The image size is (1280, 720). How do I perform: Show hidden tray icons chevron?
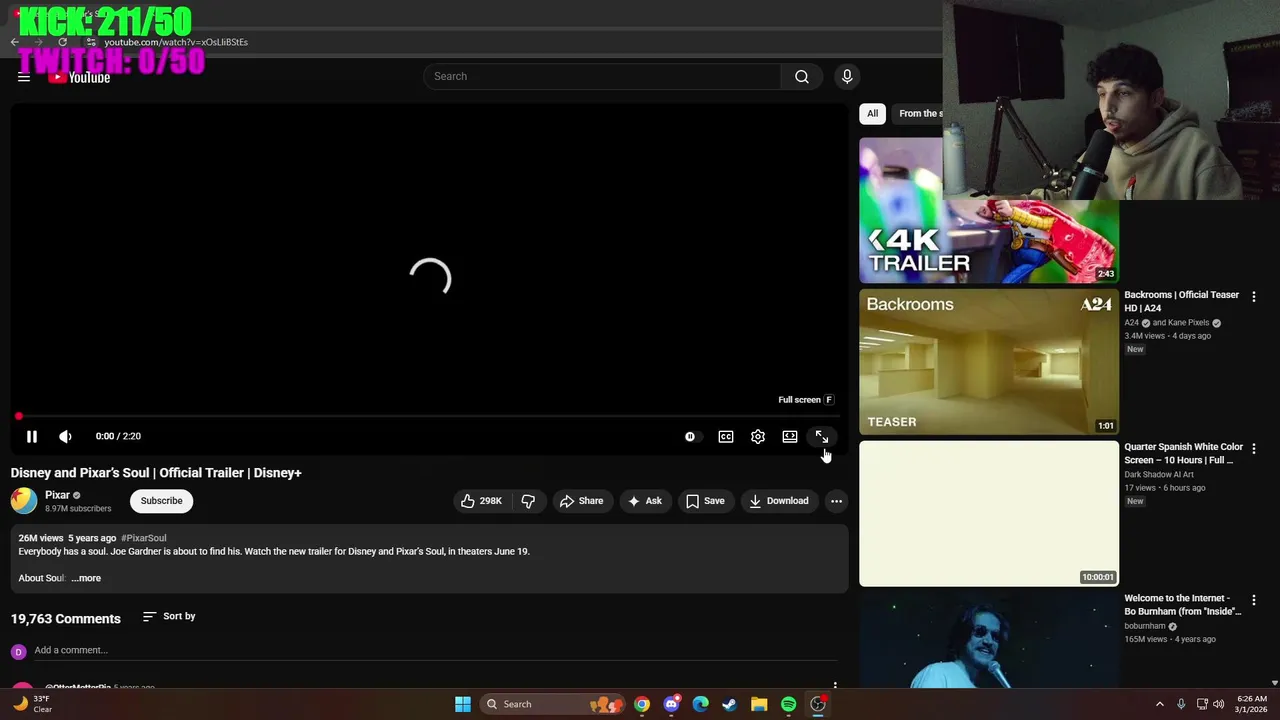pos(1160,704)
